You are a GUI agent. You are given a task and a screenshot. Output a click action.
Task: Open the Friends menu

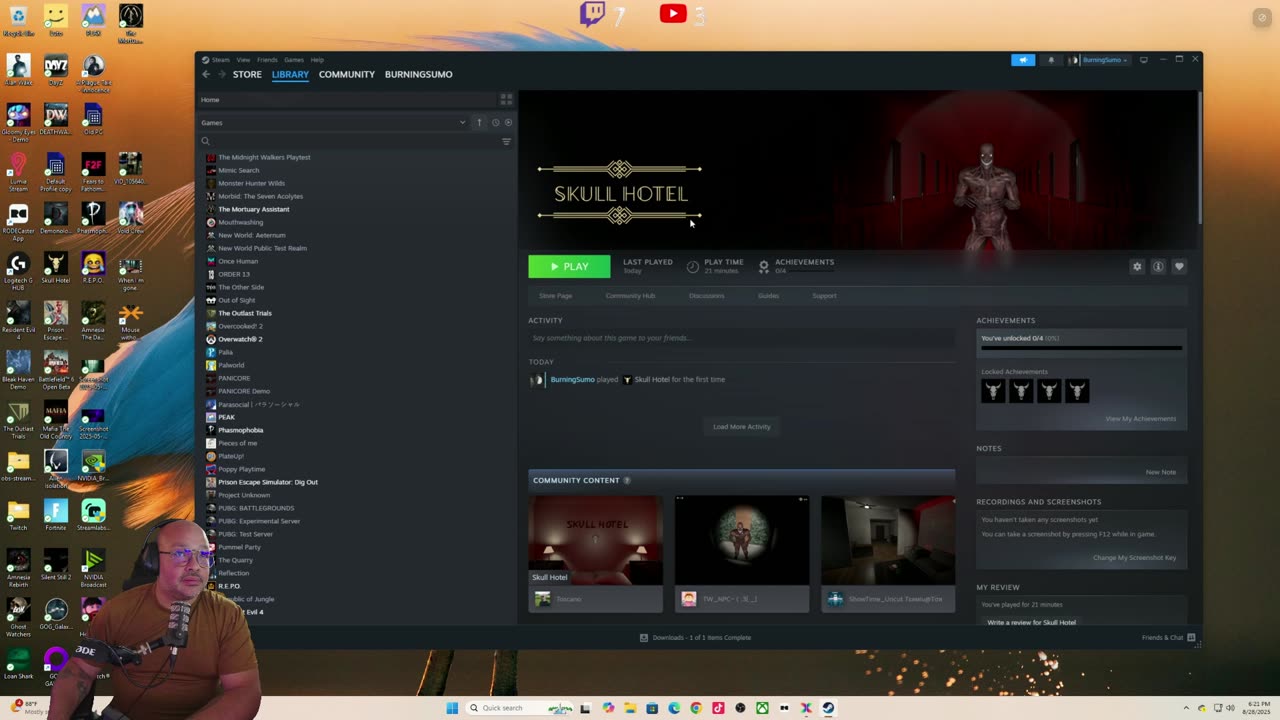coord(267,60)
